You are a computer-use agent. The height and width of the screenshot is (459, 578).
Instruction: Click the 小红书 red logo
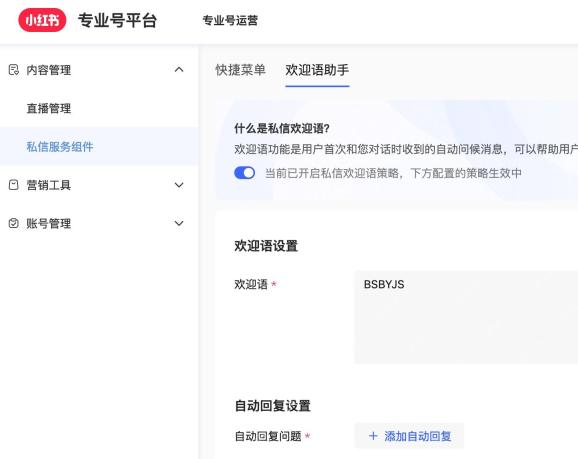point(42,20)
